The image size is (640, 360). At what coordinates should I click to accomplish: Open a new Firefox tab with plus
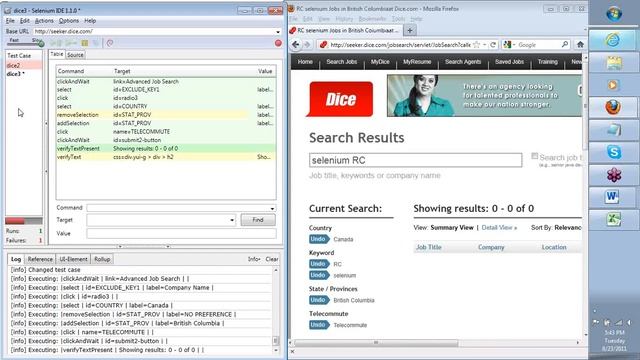(410, 30)
